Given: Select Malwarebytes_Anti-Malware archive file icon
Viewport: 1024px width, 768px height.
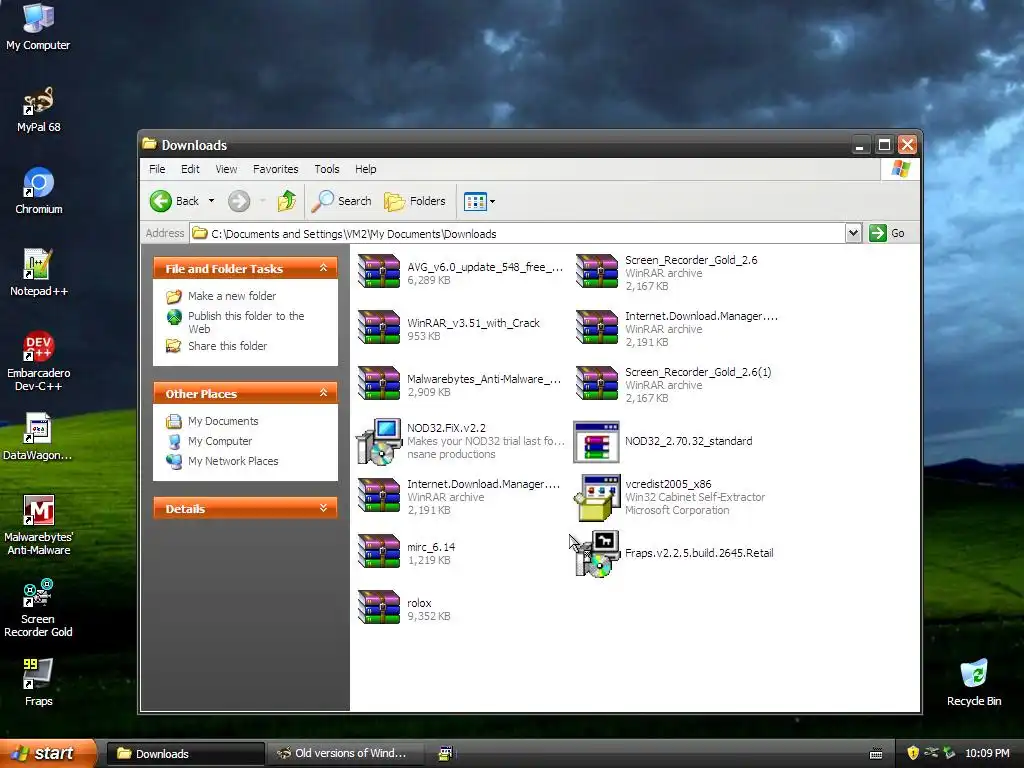Looking at the screenshot, I should pyautogui.click(x=379, y=383).
